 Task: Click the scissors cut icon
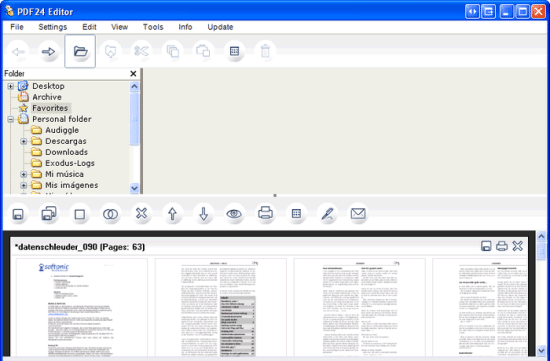pos(141,52)
